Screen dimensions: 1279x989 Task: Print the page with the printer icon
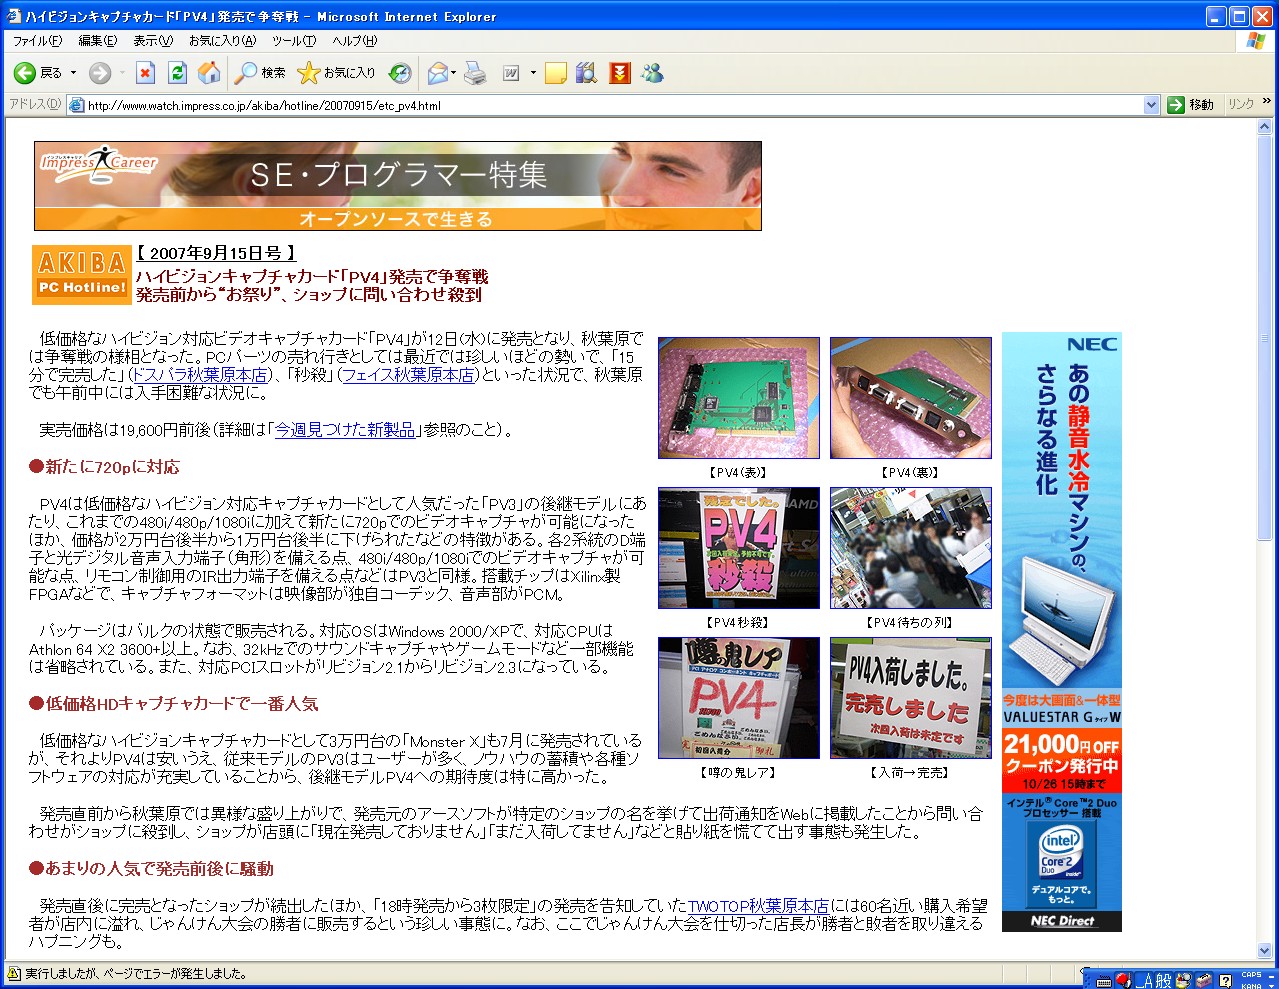click(476, 73)
